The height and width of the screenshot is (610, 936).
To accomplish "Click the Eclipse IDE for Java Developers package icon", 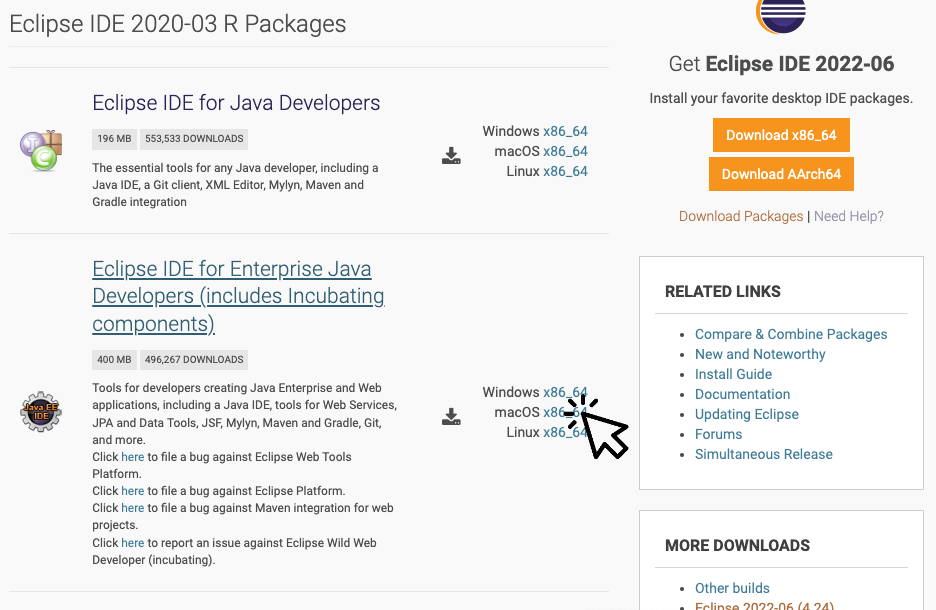I will (41, 151).
